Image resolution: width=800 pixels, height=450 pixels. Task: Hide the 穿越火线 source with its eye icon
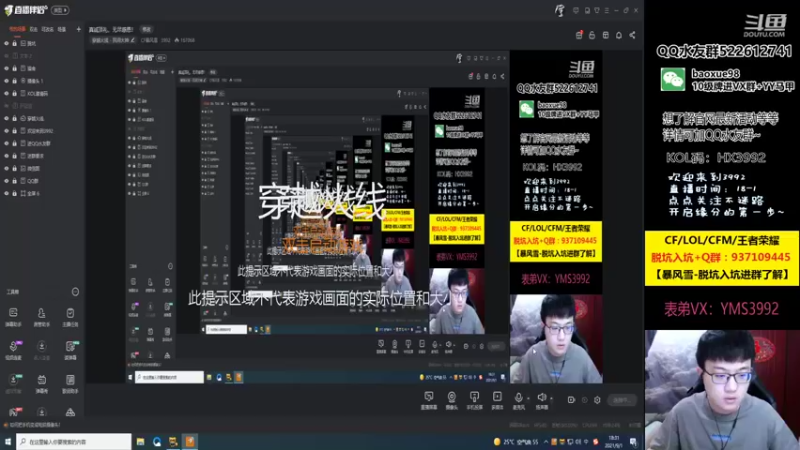(7, 118)
